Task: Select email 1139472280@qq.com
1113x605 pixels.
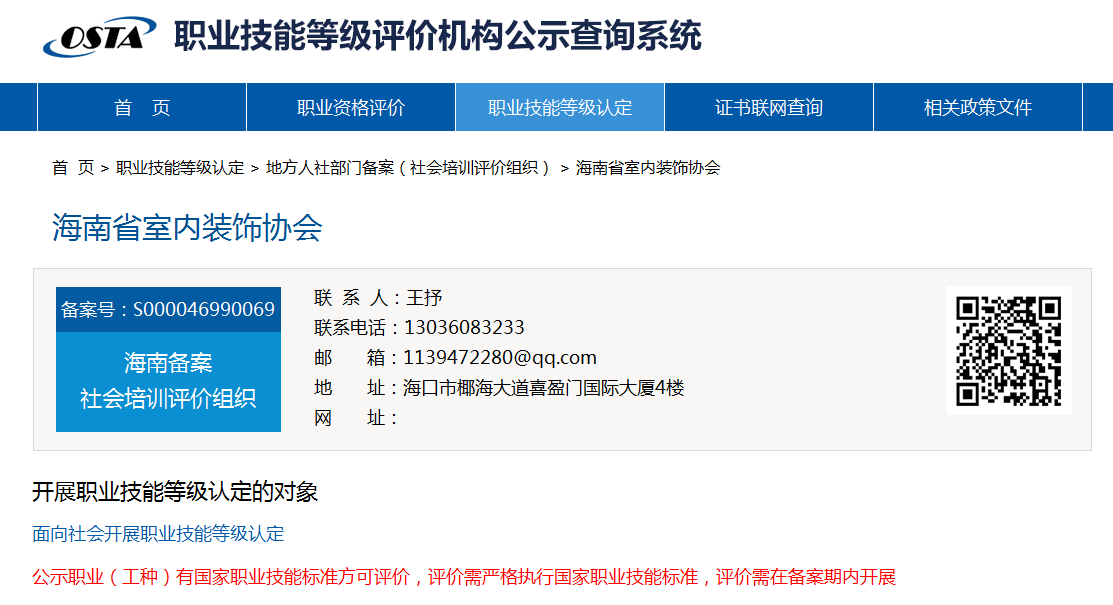Action: pyautogui.click(x=500, y=357)
